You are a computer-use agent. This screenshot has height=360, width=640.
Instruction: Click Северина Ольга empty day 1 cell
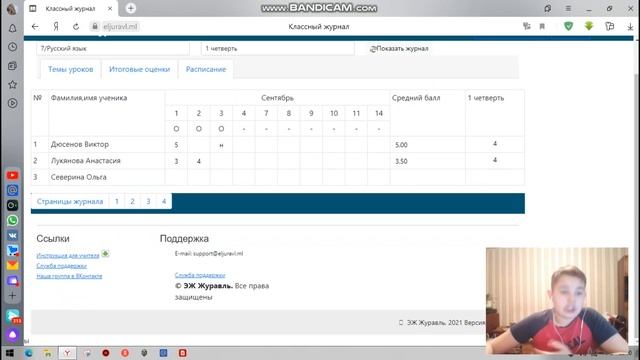tap(176, 177)
